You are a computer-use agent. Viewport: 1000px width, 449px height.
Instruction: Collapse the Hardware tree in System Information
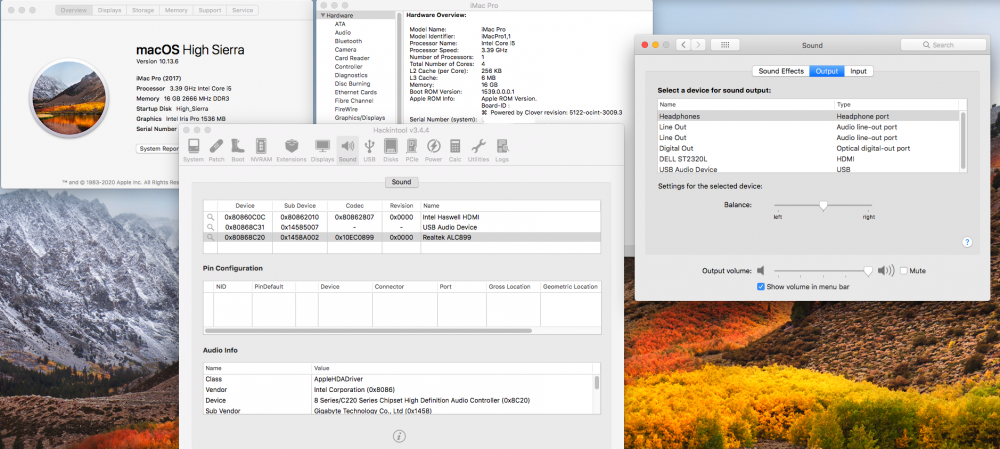click(x=323, y=15)
